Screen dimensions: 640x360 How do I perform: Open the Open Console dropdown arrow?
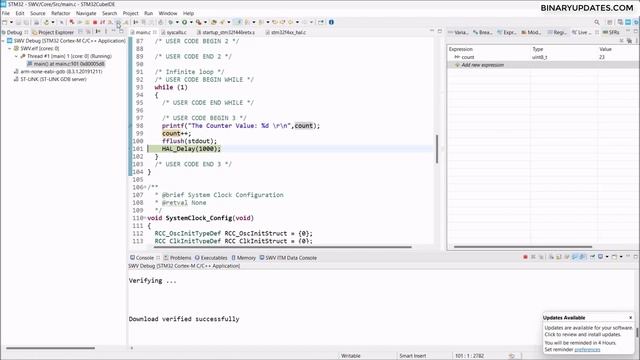click(x=621, y=257)
